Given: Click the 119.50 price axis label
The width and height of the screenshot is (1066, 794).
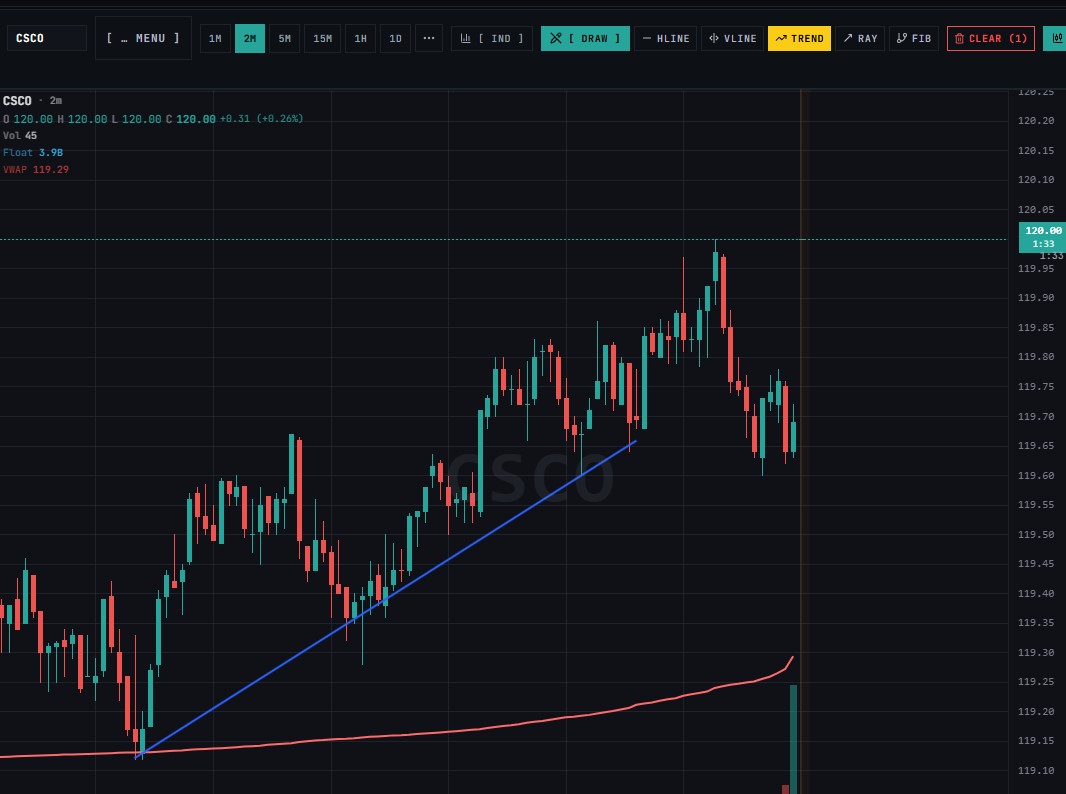Looking at the screenshot, I should tap(1036, 534).
